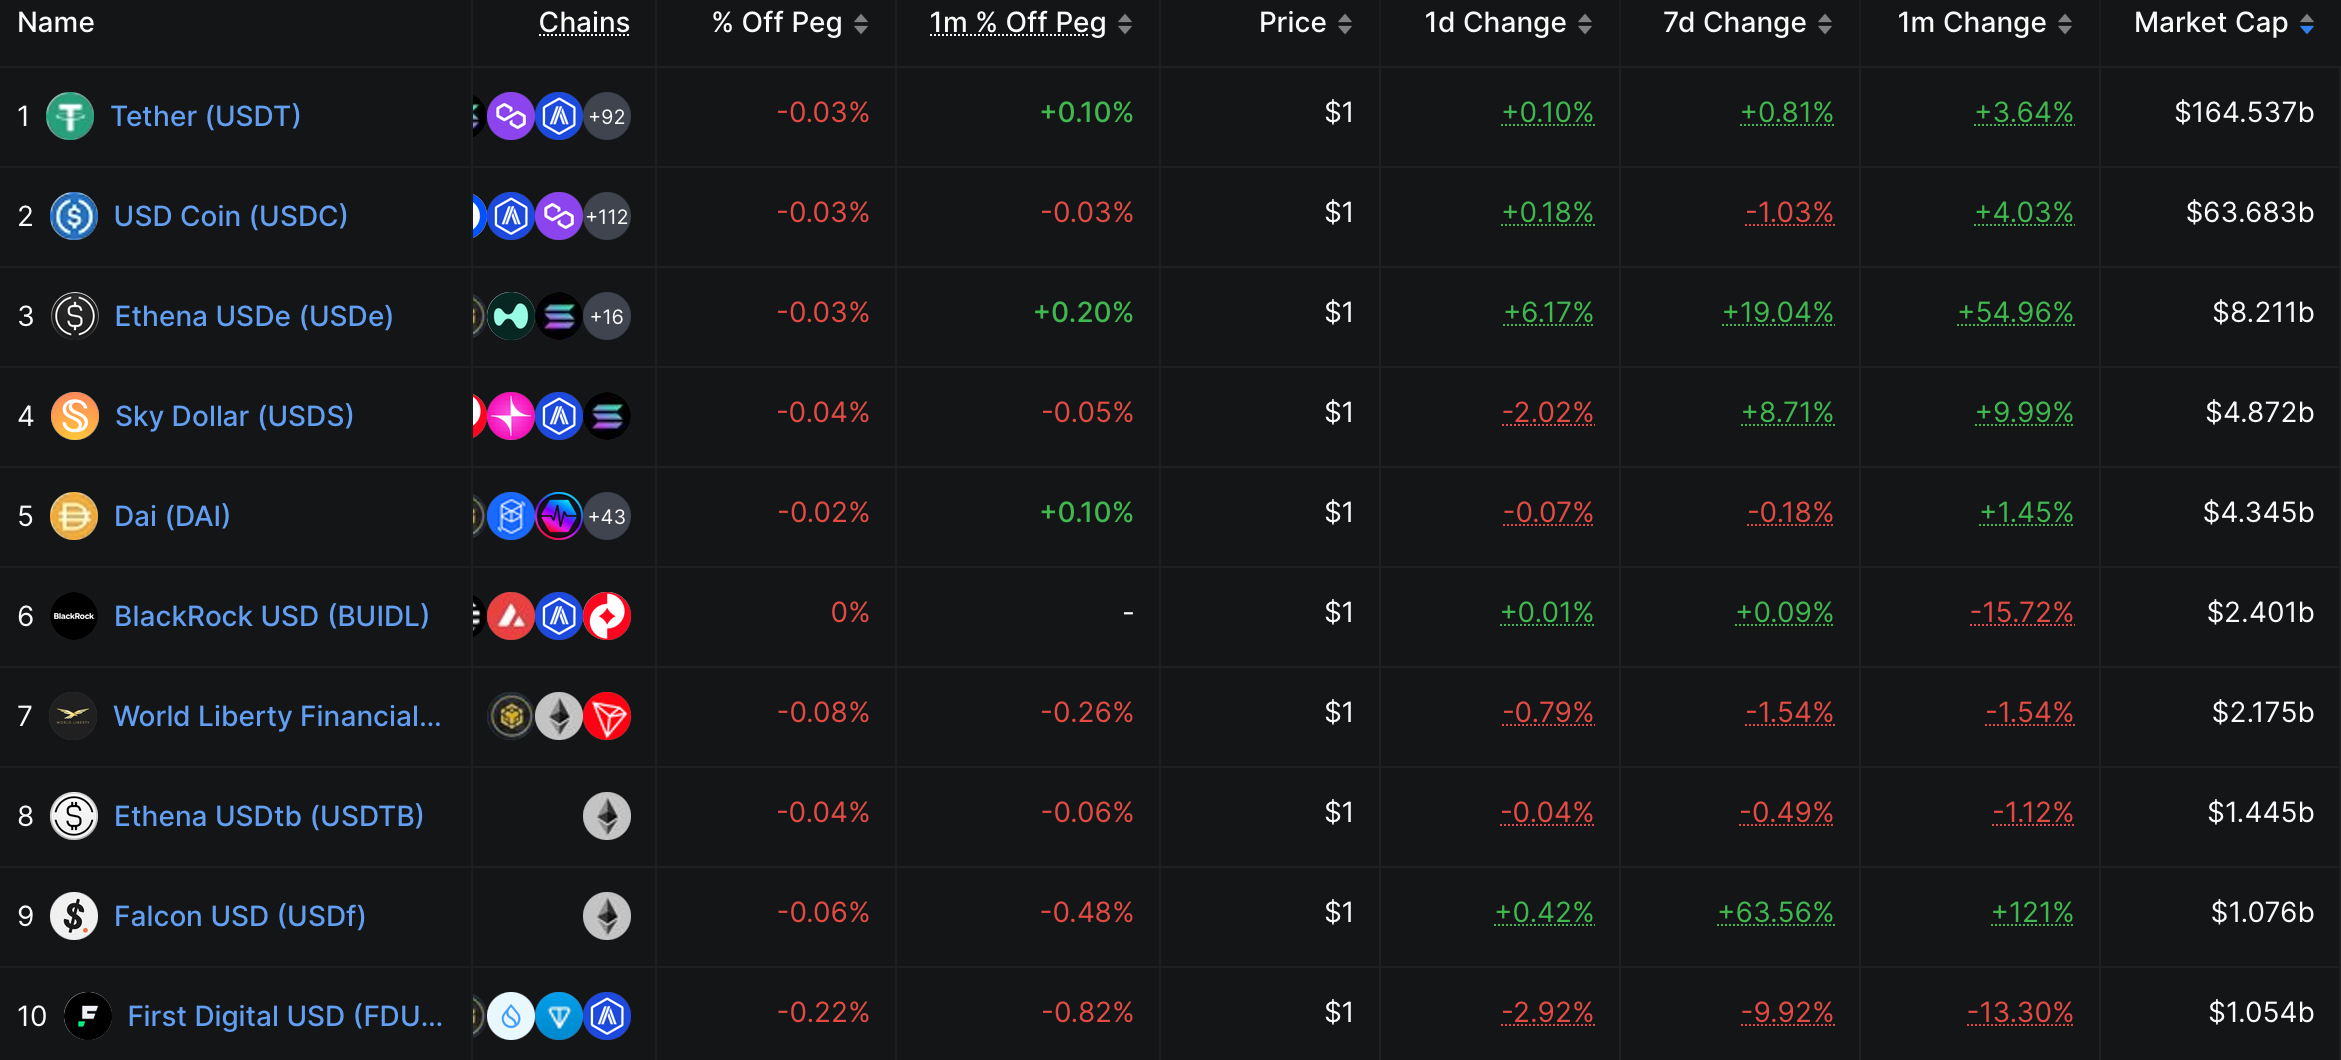The height and width of the screenshot is (1060, 2341).
Task: Click the BlackRock BUIDL logo icon
Action: [74, 616]
